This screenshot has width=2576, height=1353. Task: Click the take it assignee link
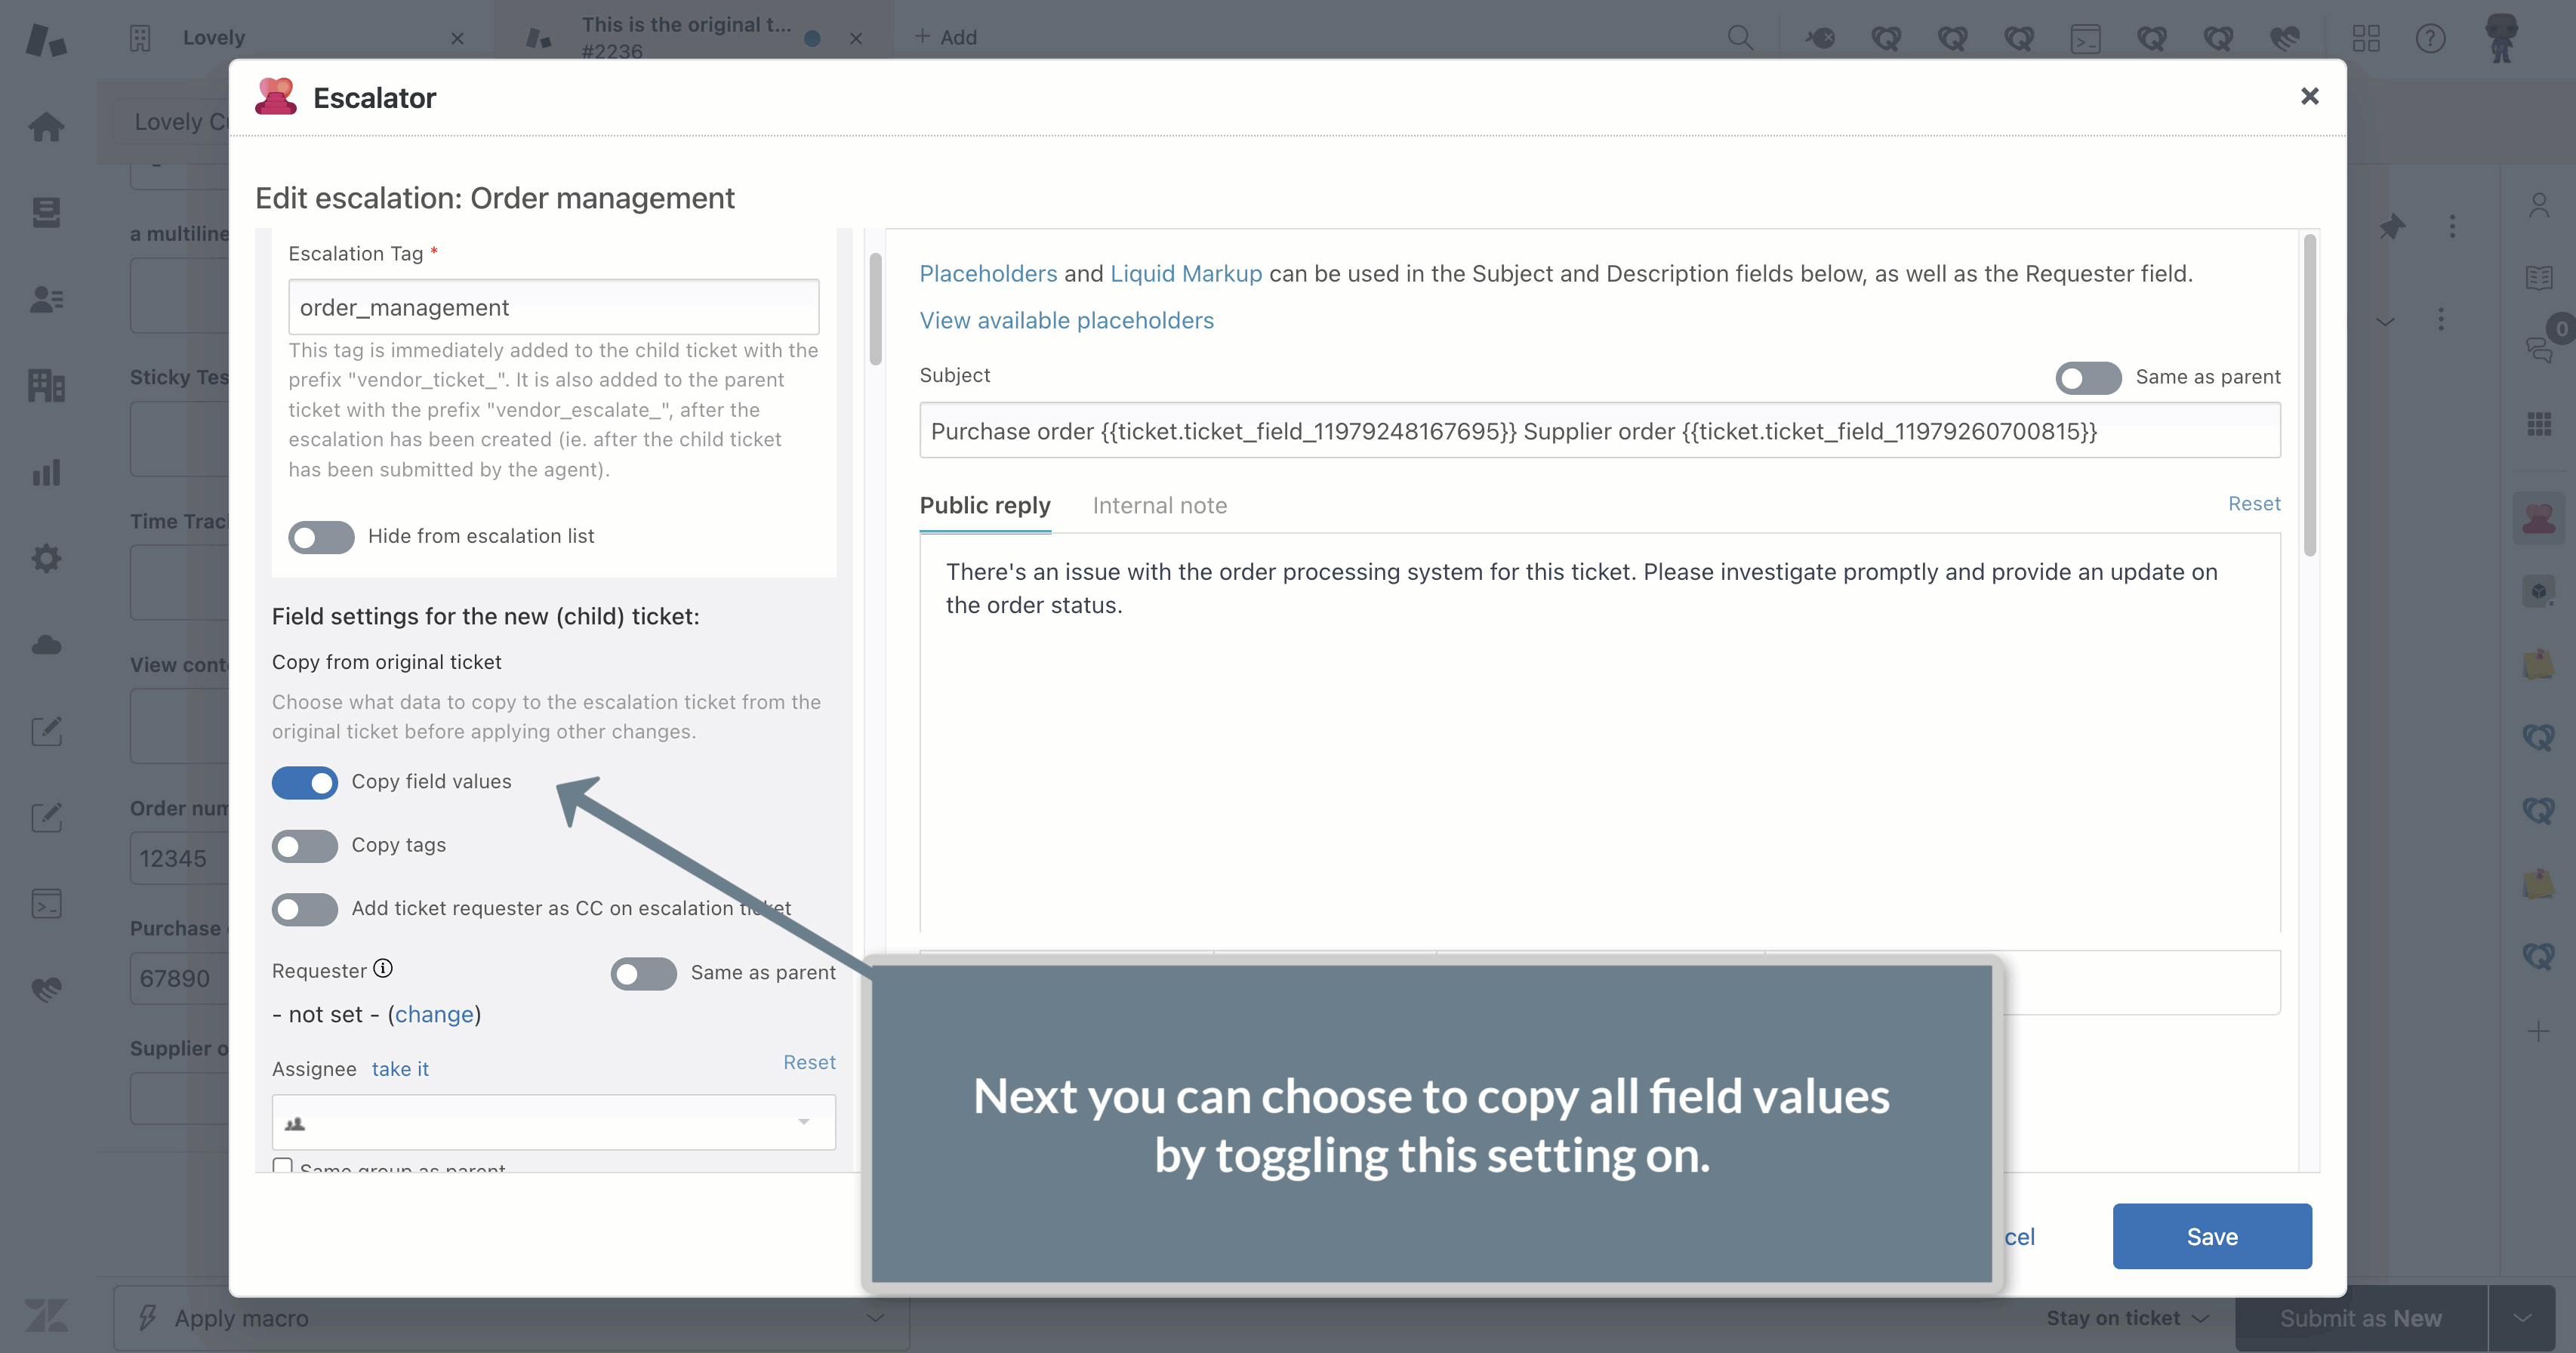coord(400,1069)
